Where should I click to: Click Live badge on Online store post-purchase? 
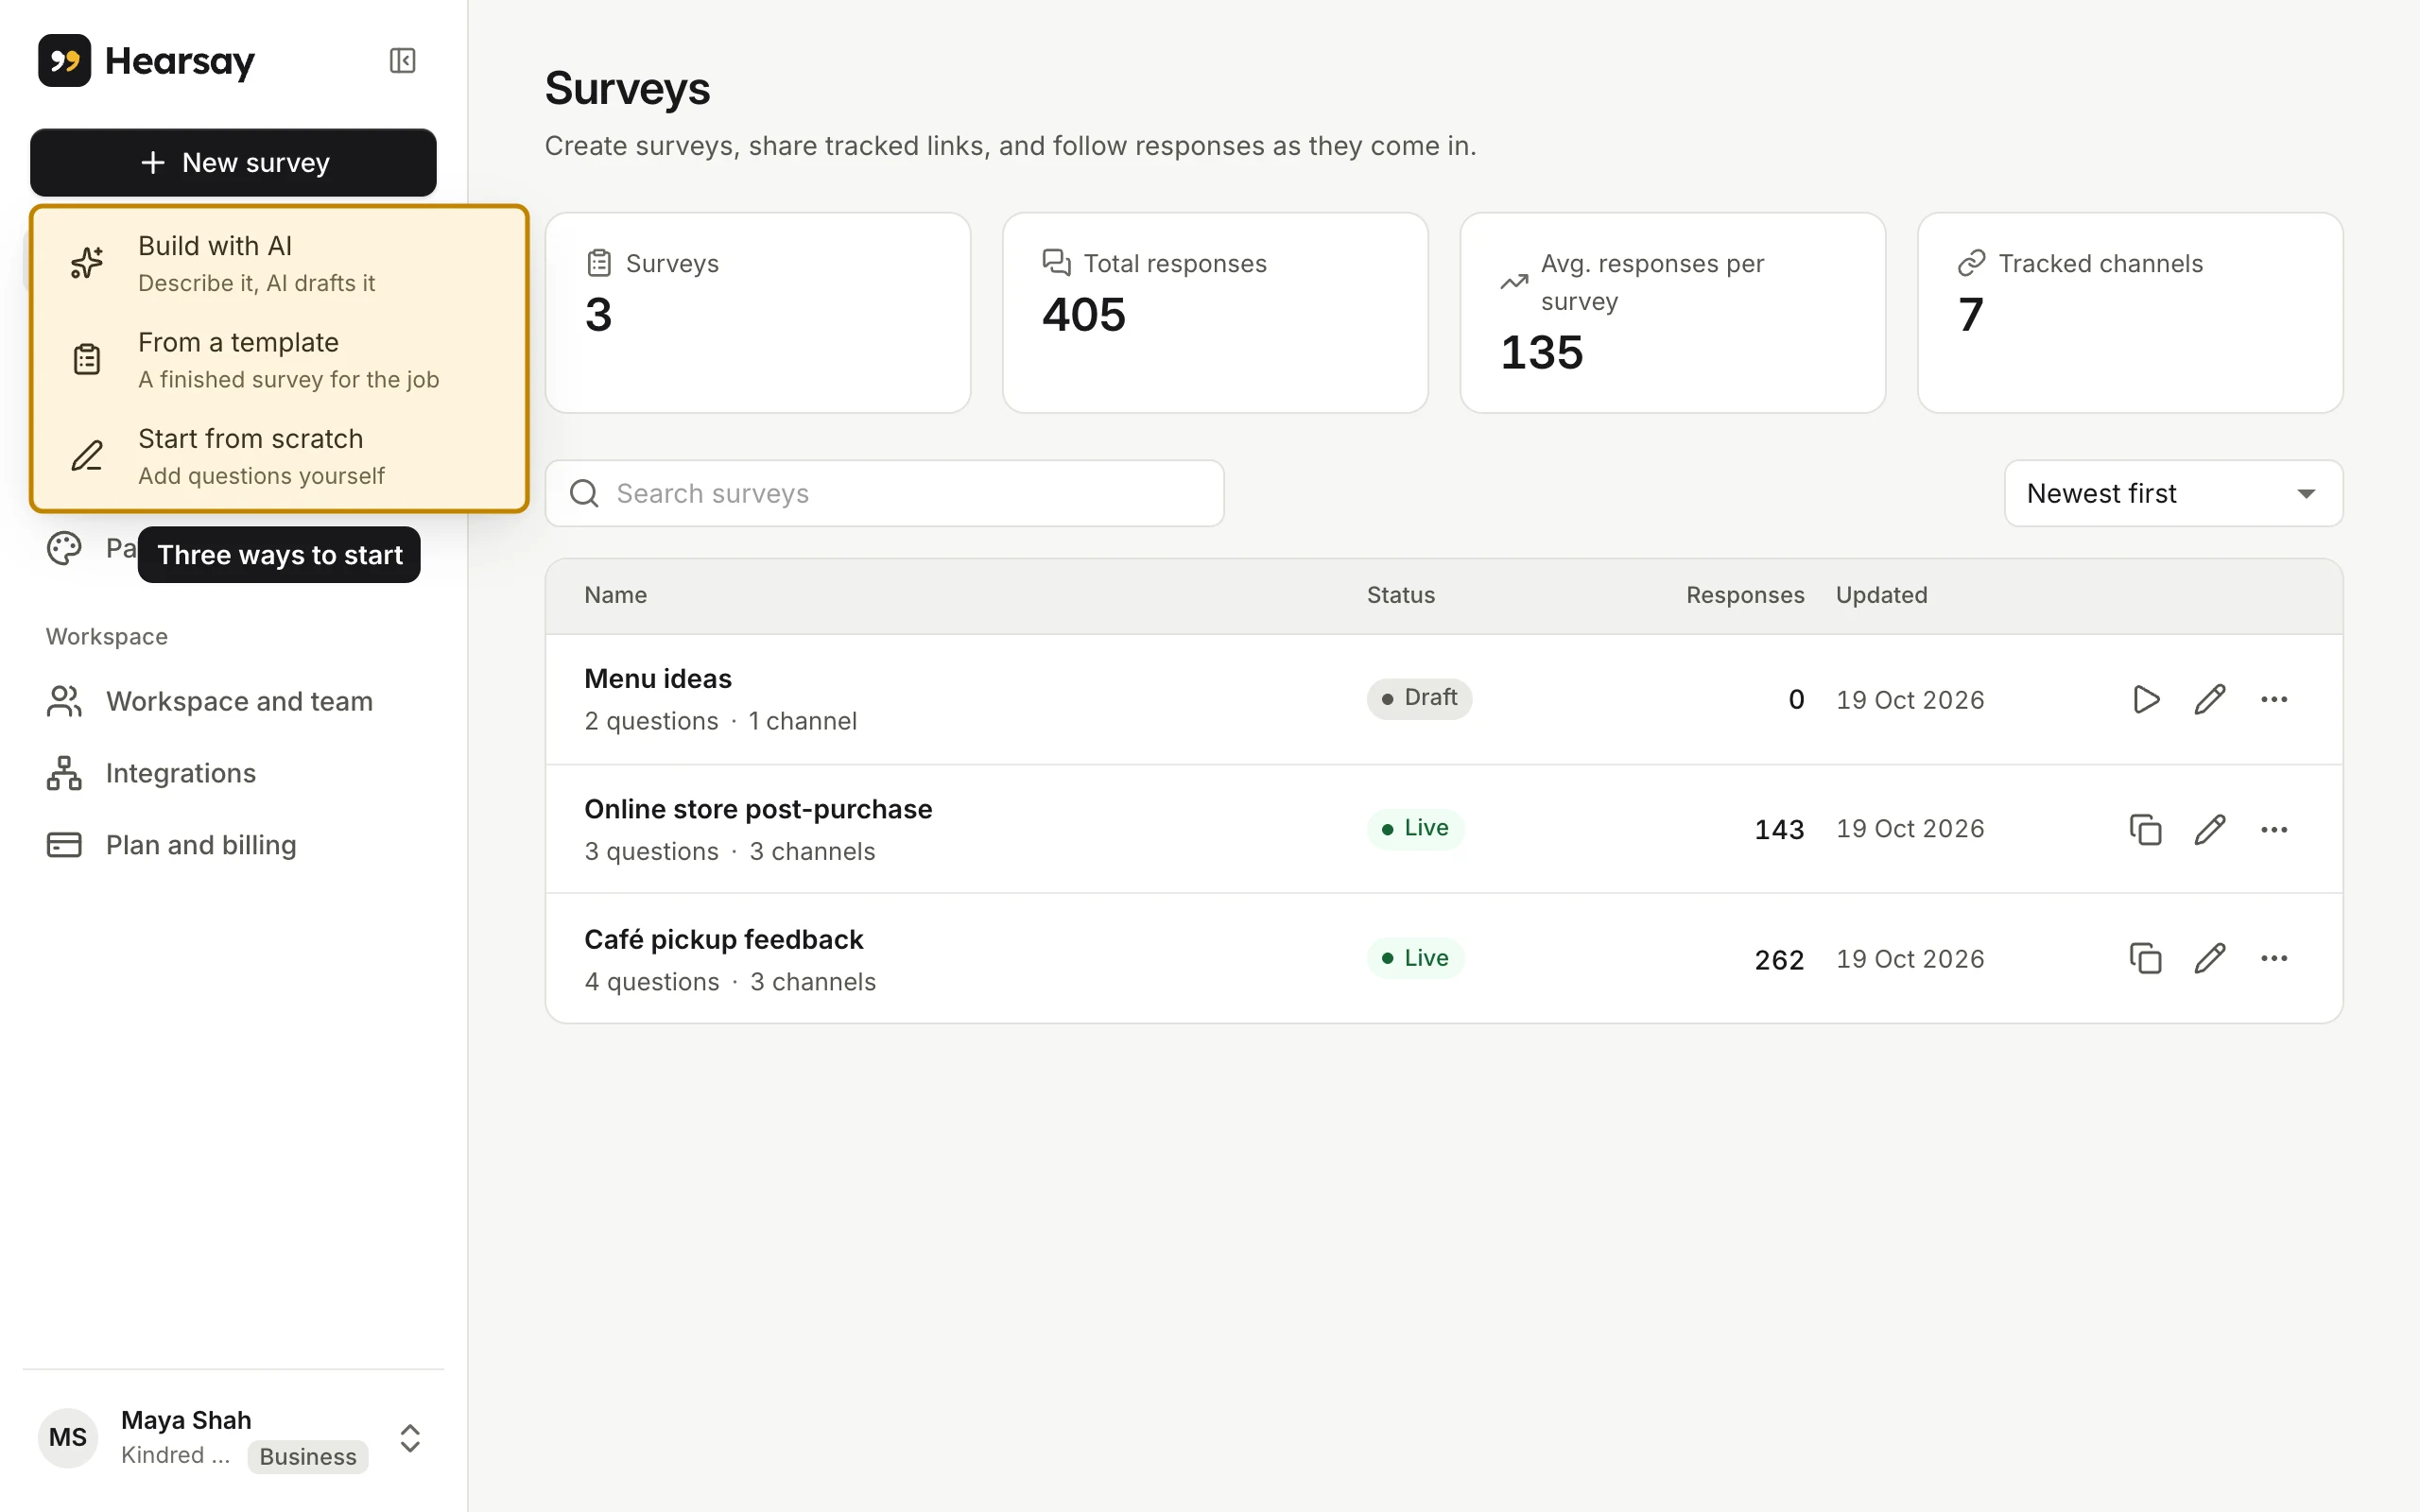click(1415, 828)
